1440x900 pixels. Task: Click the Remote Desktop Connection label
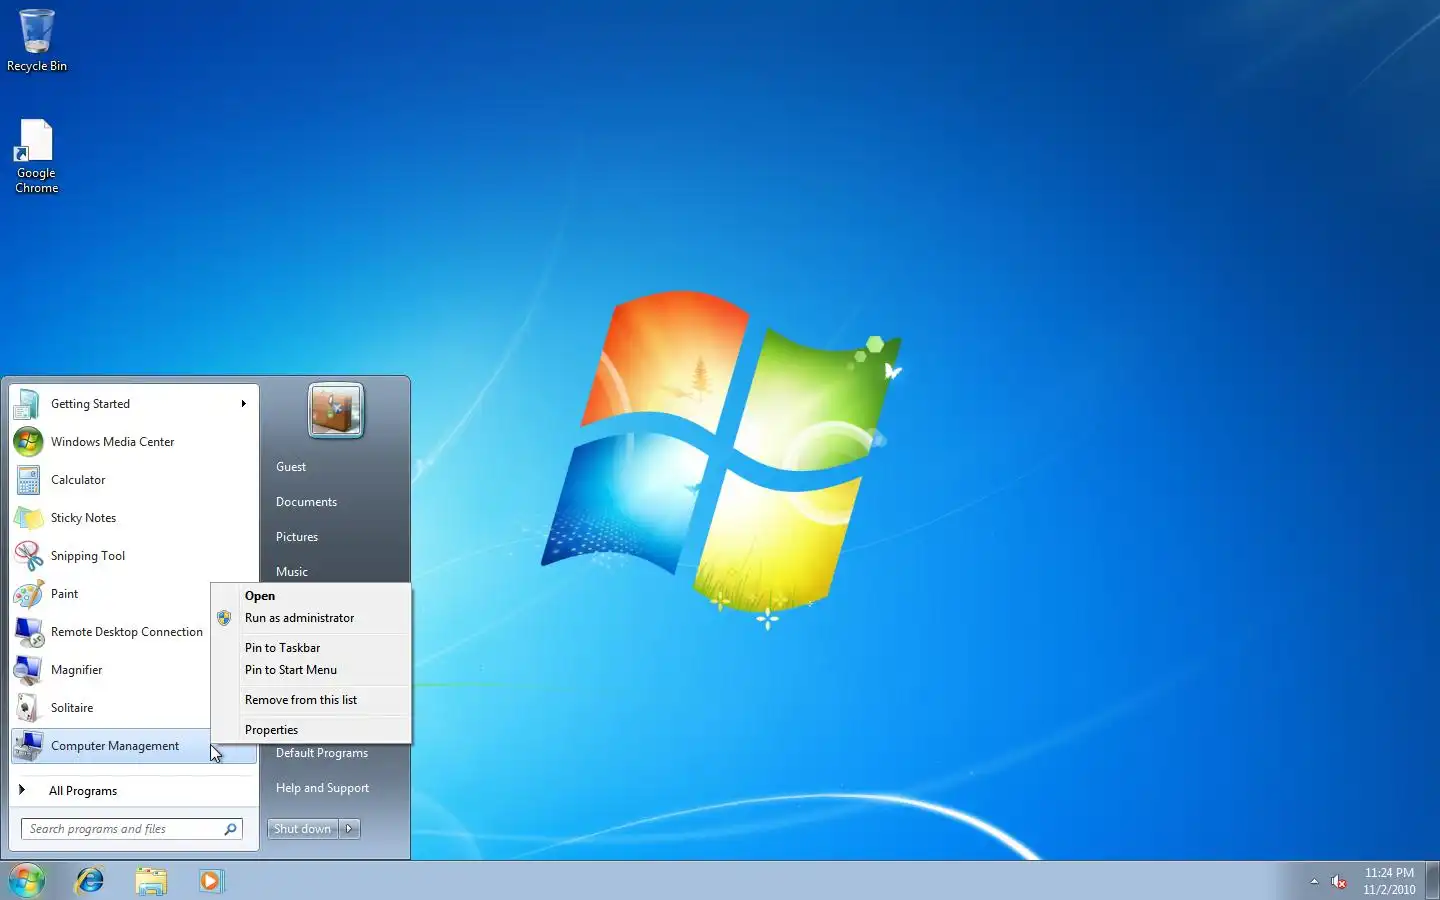(x=127, y=632)
